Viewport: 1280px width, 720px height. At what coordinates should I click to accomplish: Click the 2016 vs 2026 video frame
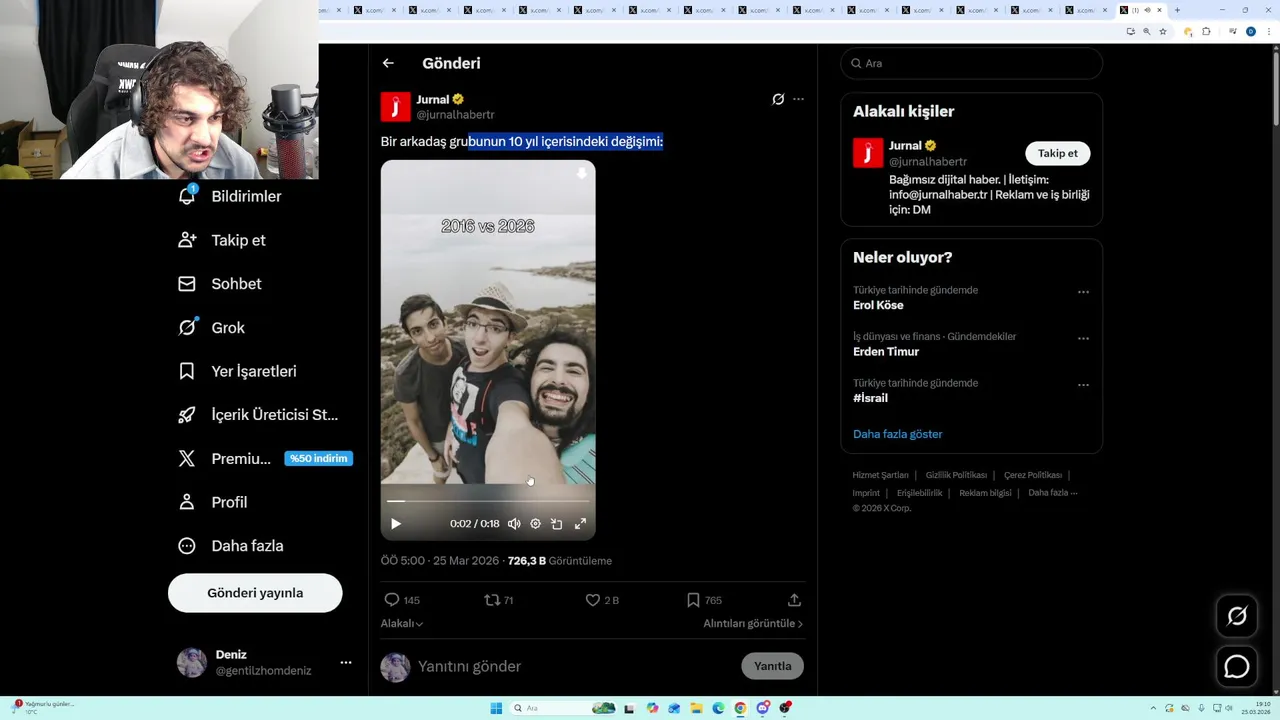[488, 350]
